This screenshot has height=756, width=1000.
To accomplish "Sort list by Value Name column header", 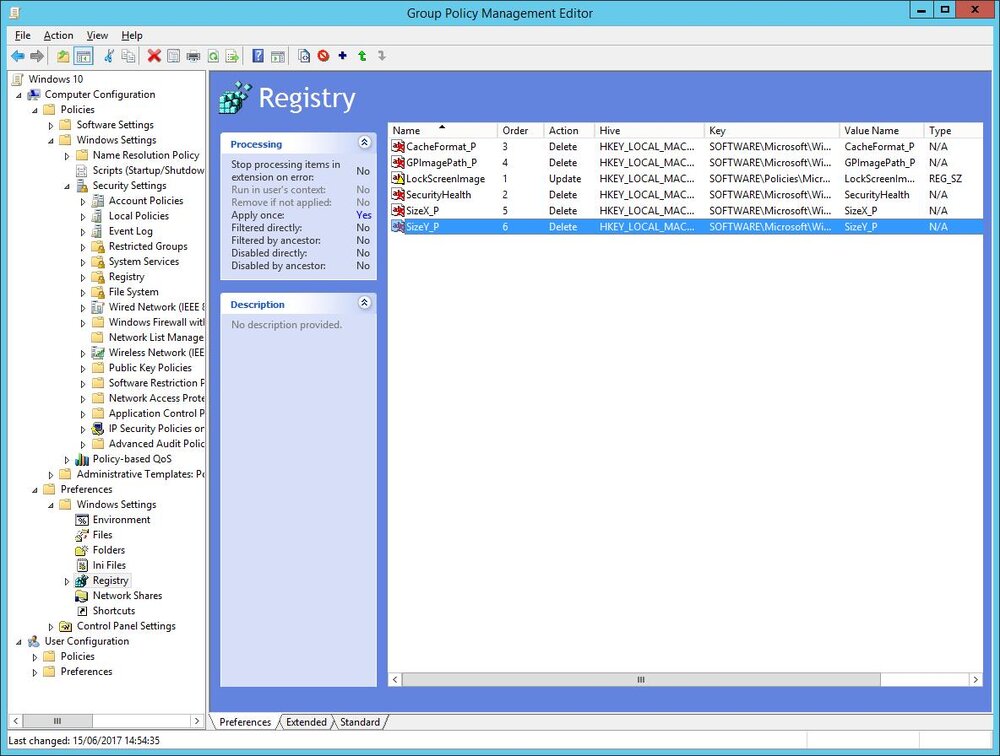I will 881,131.
